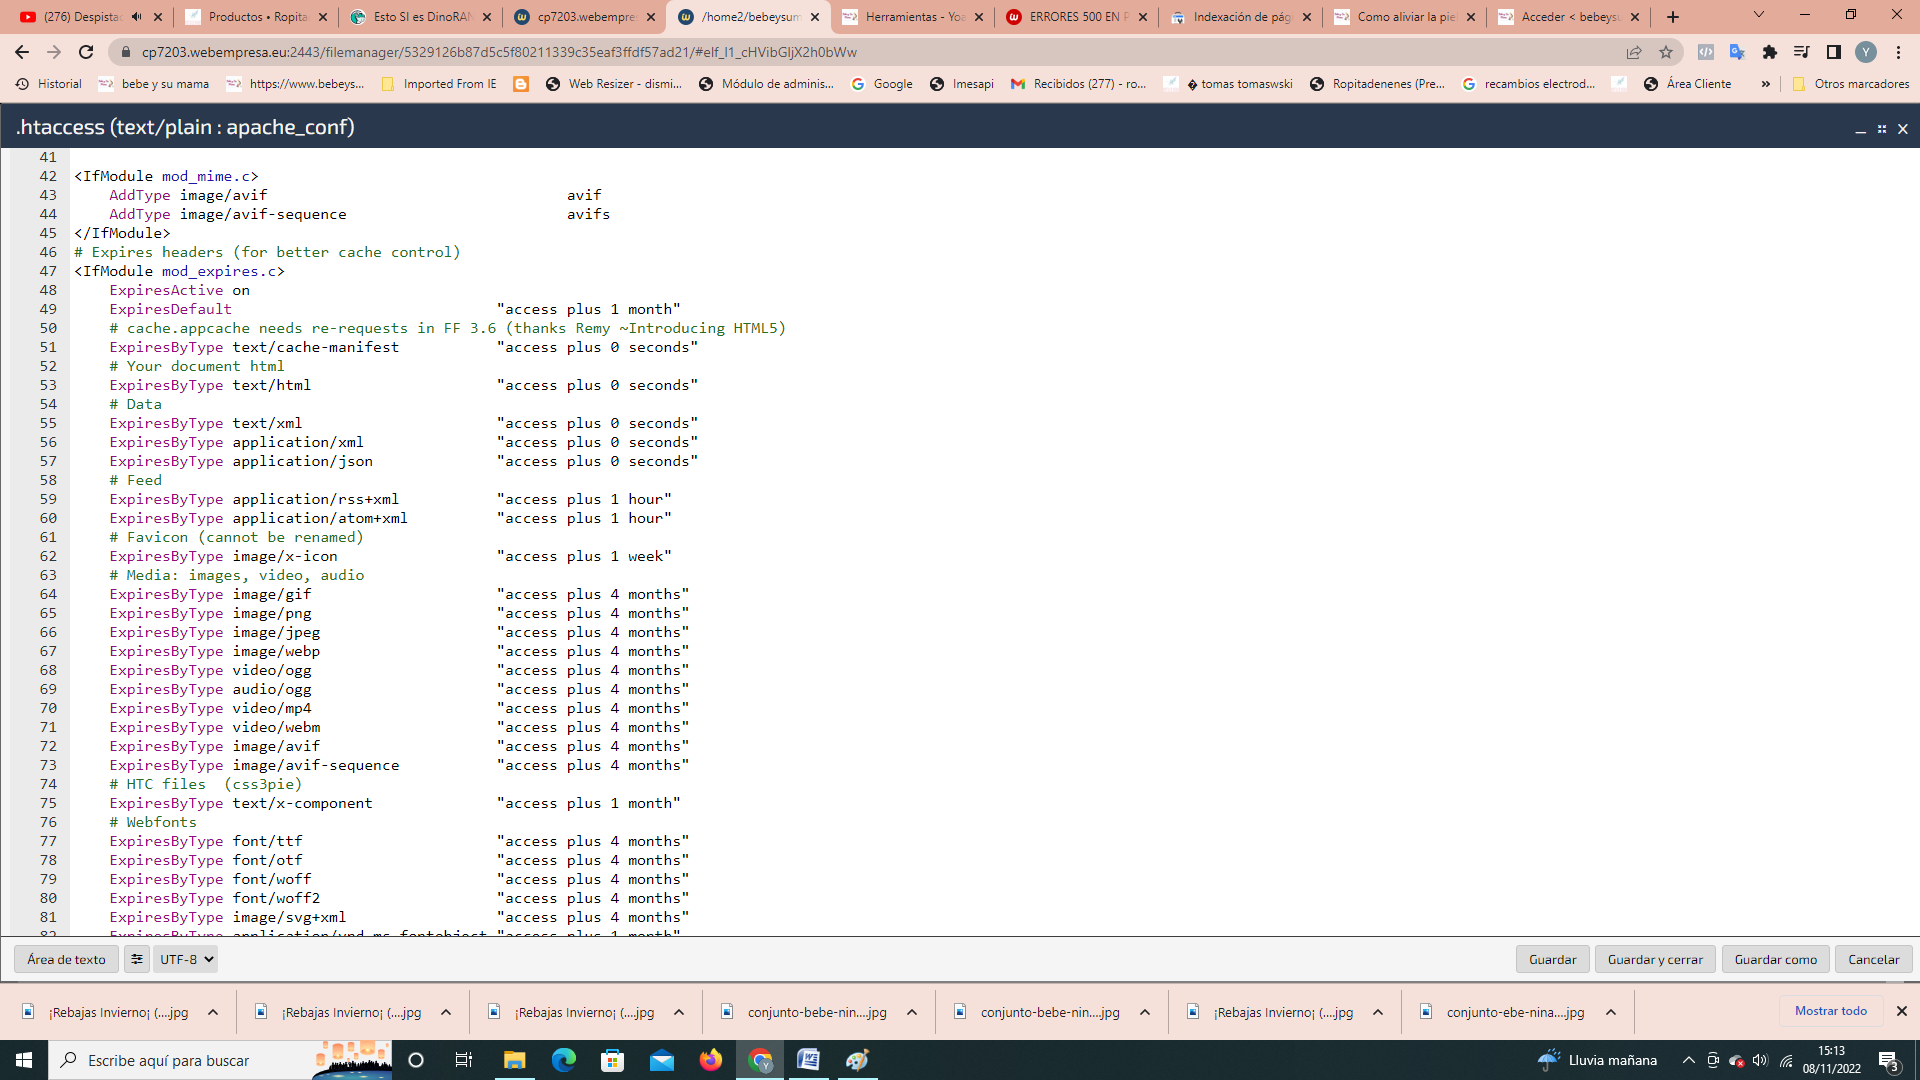The height and width of the screenshot is (1080, 1920).
Task: Click Área de texto button
Action: pyautogui.click(x=66, y=959)
